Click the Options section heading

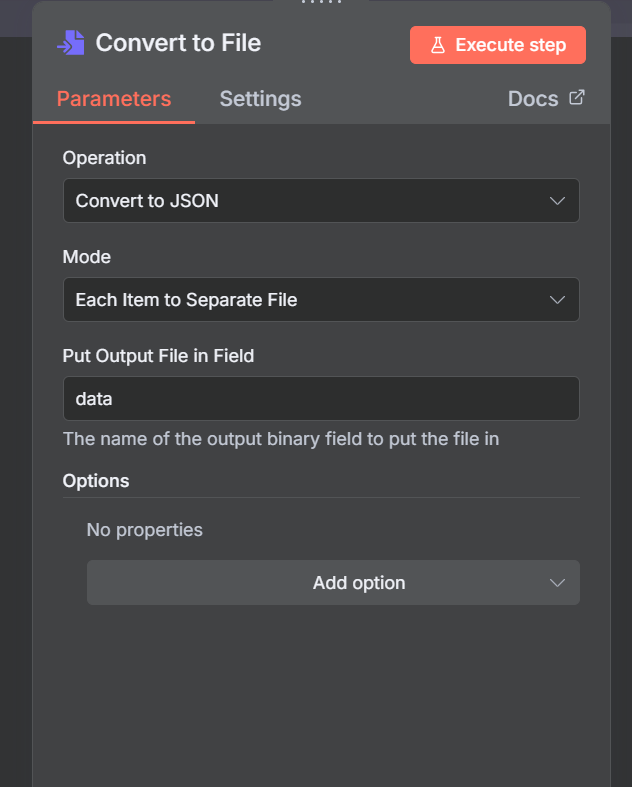[x=96, y=481]
